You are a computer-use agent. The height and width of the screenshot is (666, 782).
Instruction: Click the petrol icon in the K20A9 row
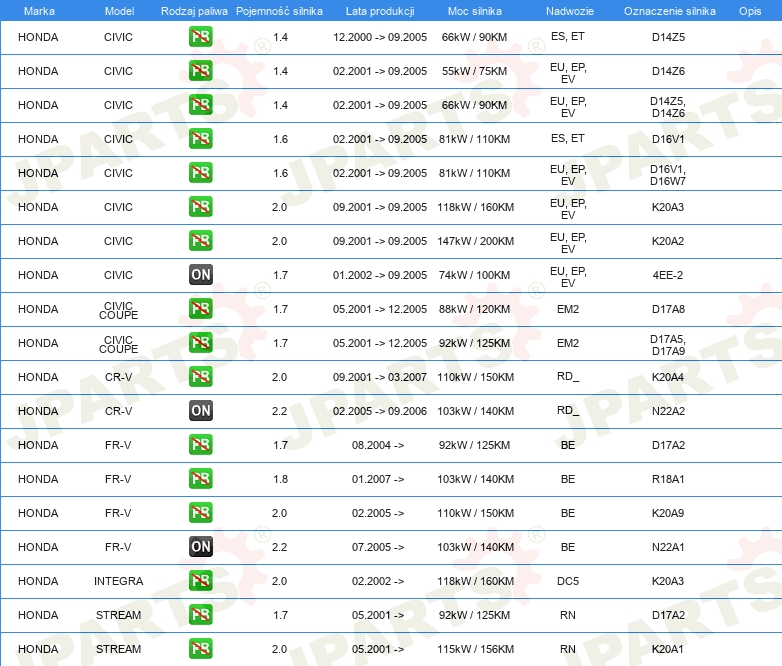(x=200, y=512)
